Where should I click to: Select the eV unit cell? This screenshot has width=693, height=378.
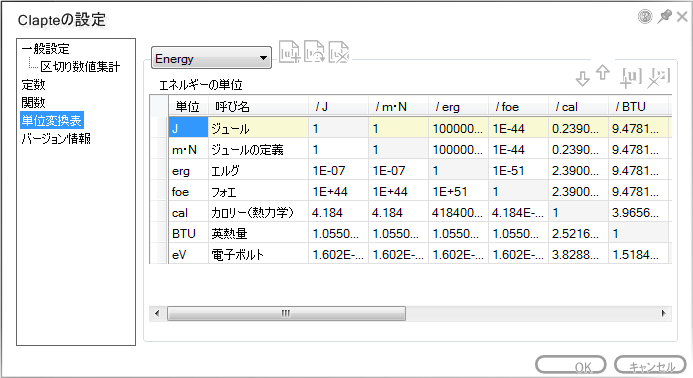point(188,254)
